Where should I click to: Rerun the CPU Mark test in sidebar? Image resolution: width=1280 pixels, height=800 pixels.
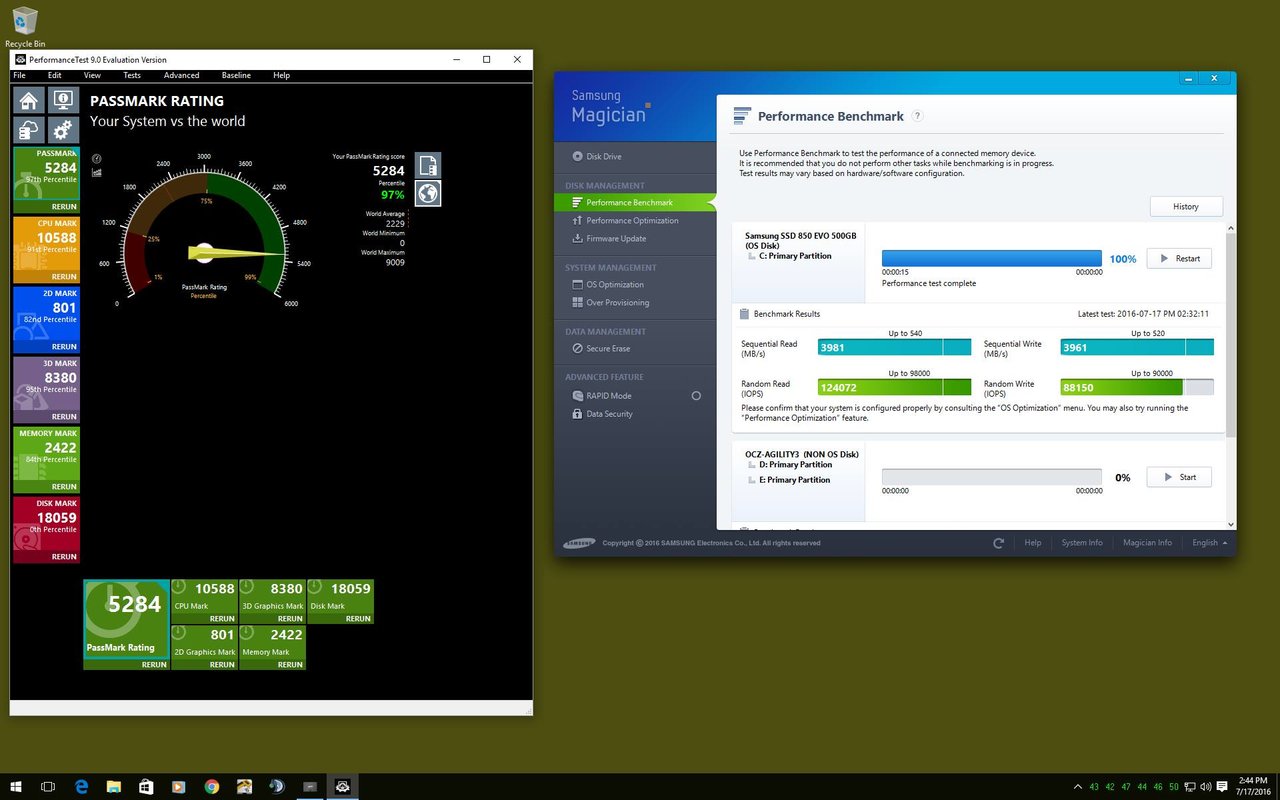click(x=64, y=277)
